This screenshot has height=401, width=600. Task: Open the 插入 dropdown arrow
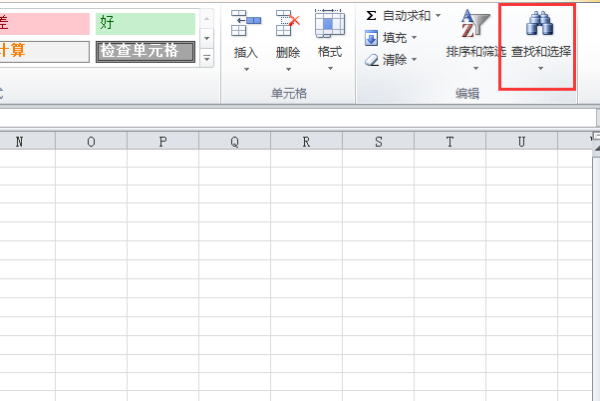(x=246, y=70)
